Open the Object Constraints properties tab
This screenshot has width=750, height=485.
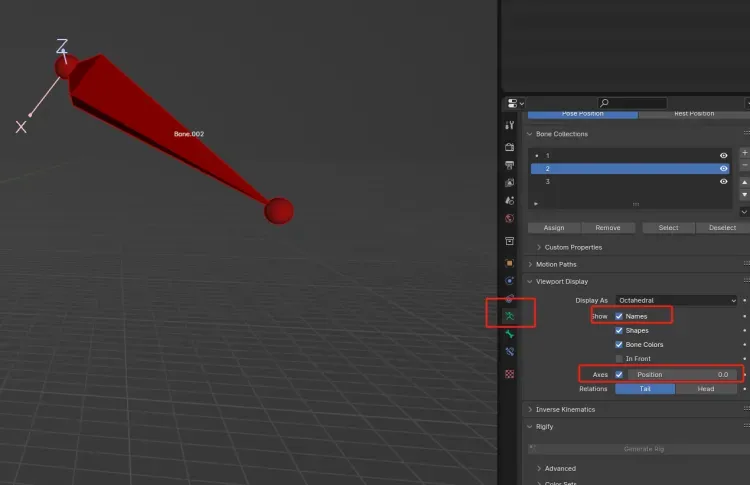pyautogui.click(x=509, y=298)
